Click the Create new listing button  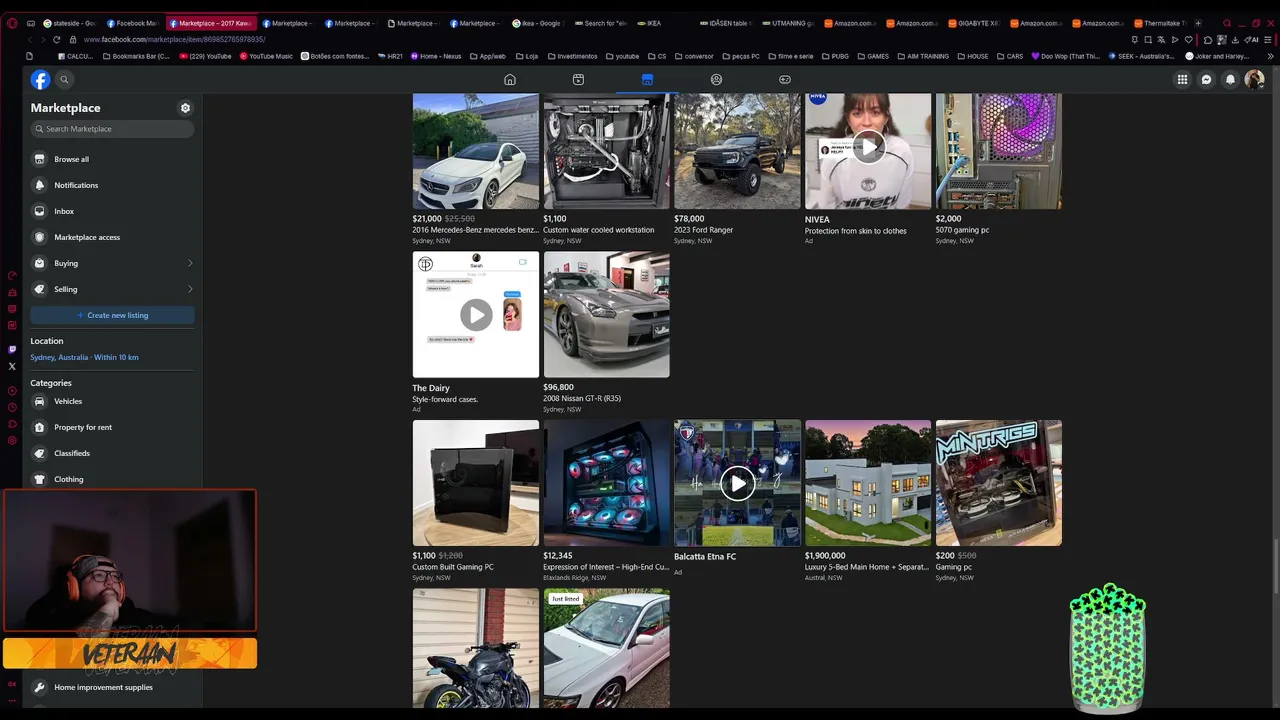[x=112, y=315]
